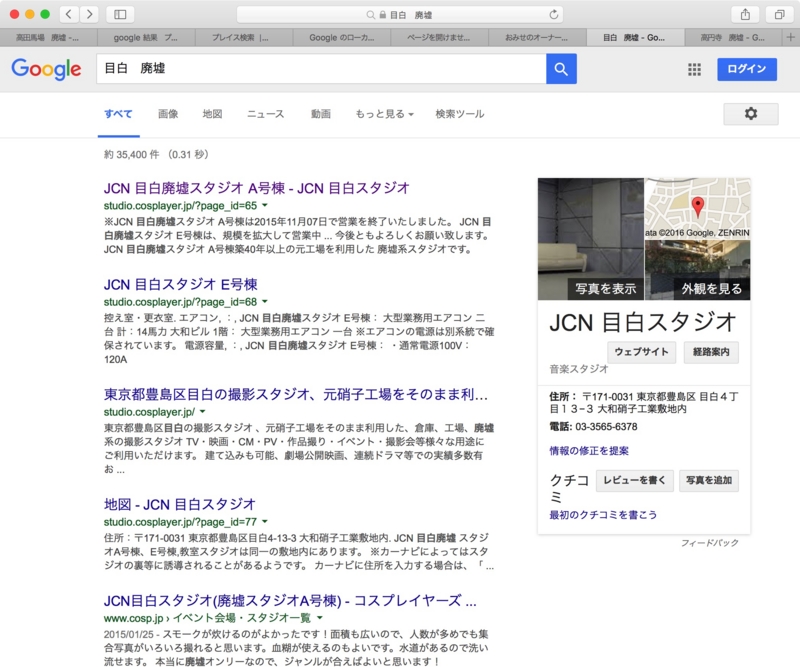Switch to the google 結果 tab
Viewport: 800px width, 667px height.
click(x=146, y=37)
